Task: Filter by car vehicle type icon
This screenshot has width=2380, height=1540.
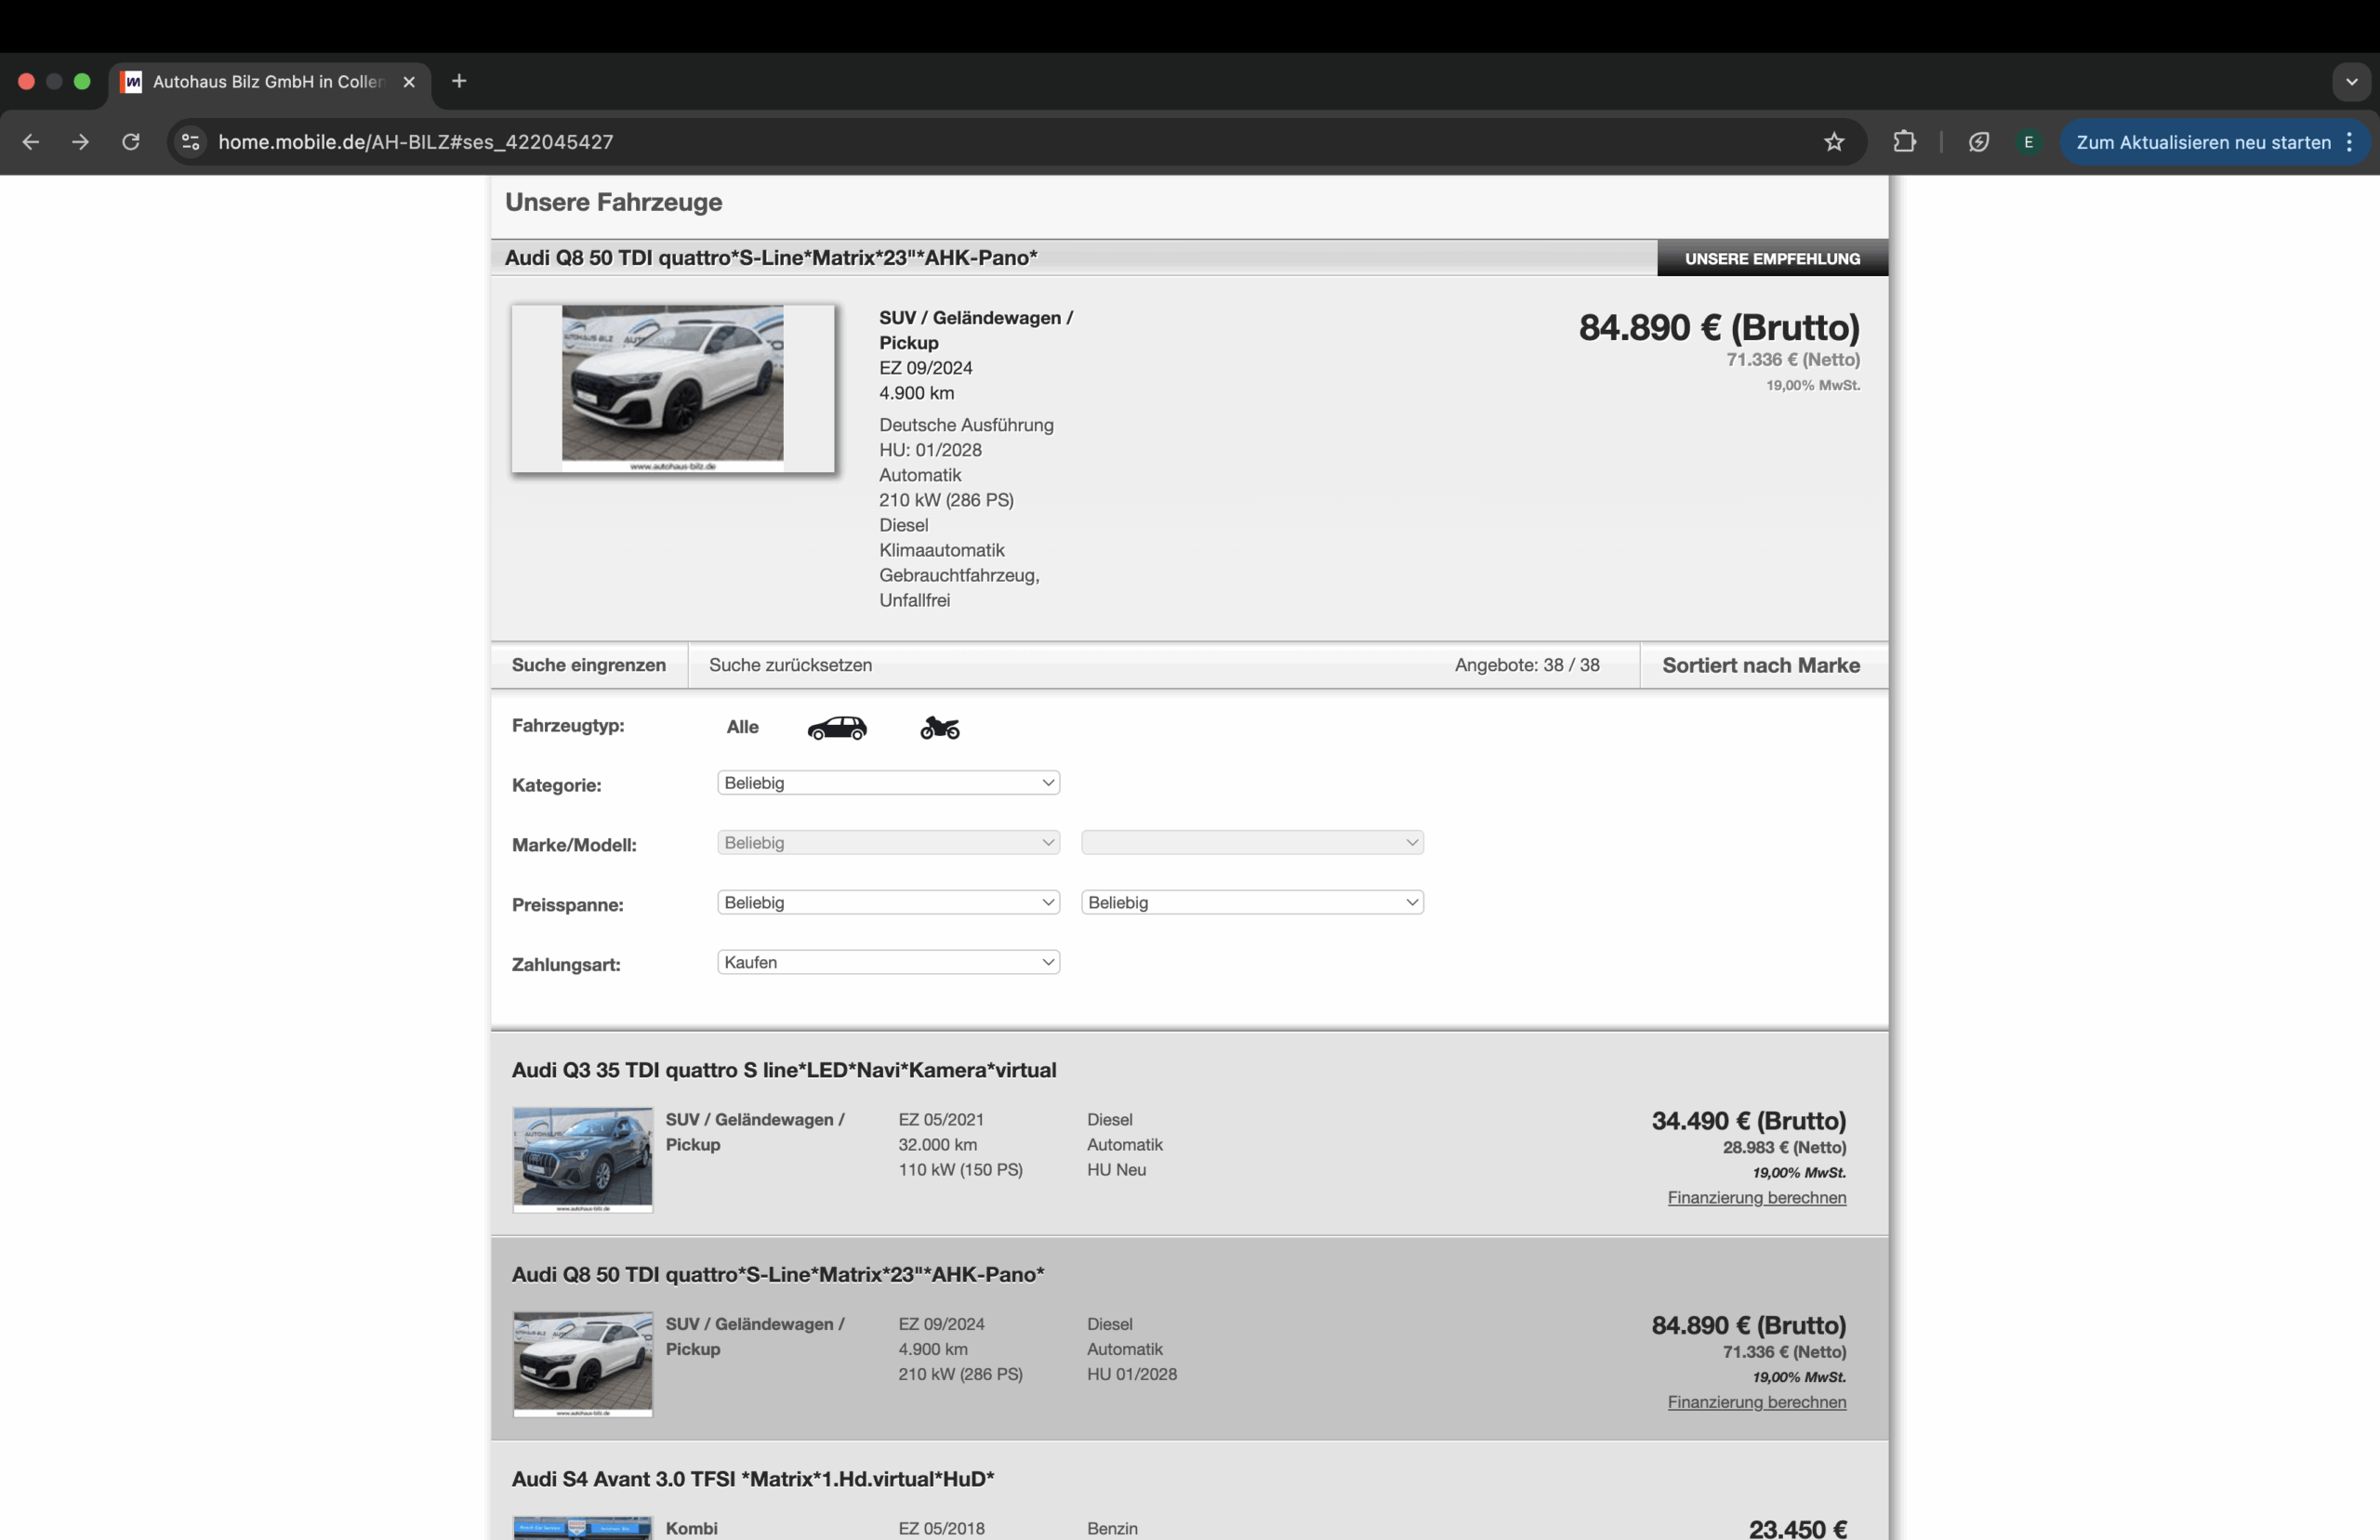Action: click(837, 727)
